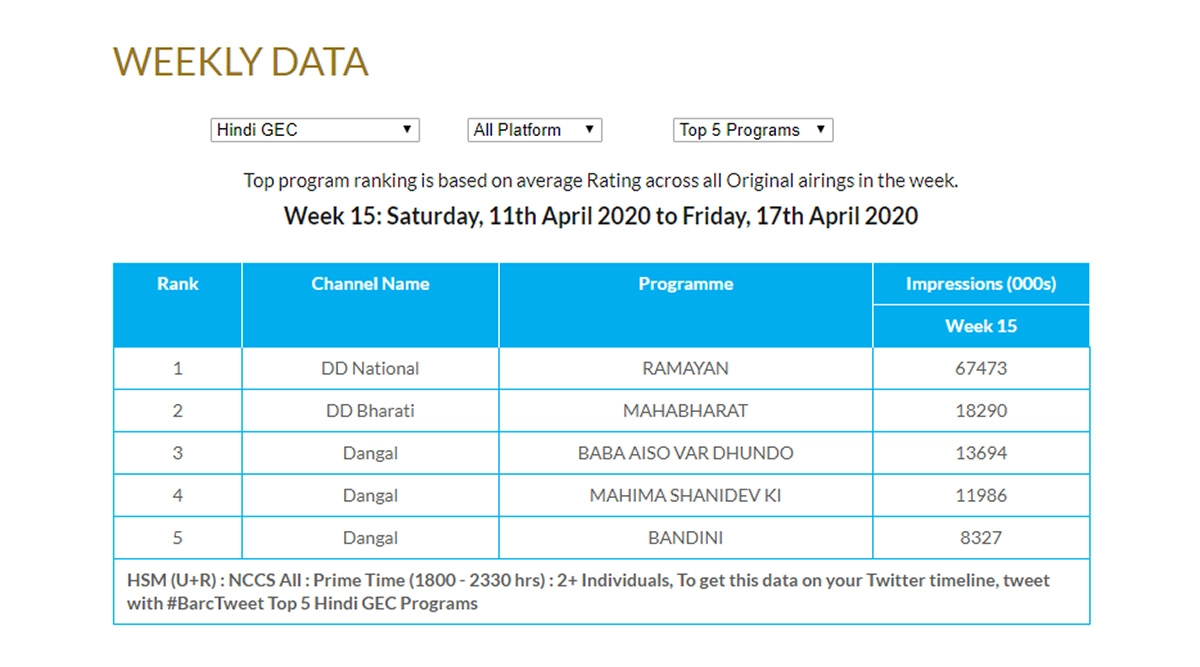Click the WEEKLY DATA heading
The height and width of the screenshot is (667, 1200).
click(x=241, y=62)
